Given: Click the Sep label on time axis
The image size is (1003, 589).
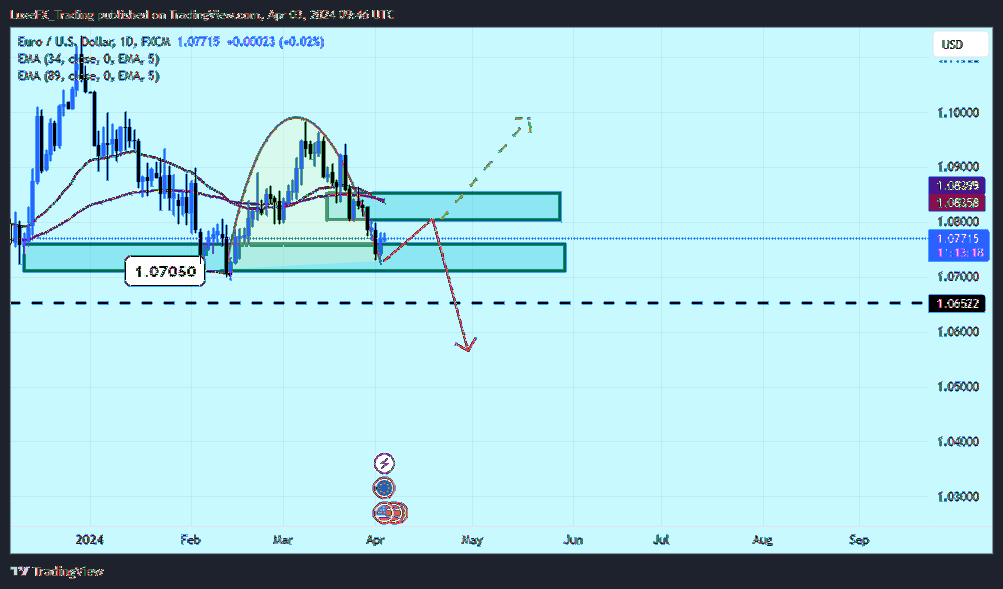Looking at the screenshot, I should pyautogui.click(x=859, y=540).
